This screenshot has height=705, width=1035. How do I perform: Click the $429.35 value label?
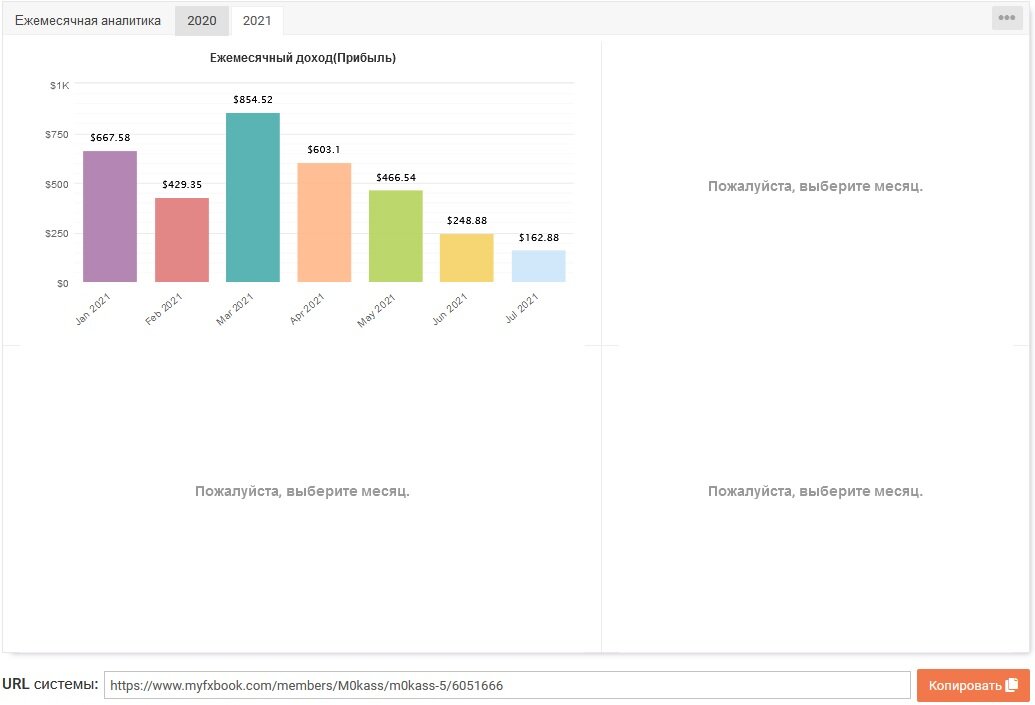[182, 184]
